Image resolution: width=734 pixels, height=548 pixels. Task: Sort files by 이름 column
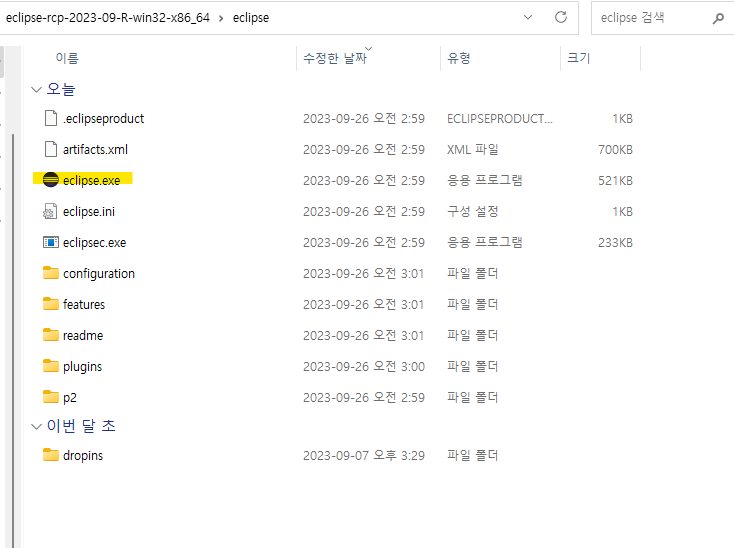(67, 58)
